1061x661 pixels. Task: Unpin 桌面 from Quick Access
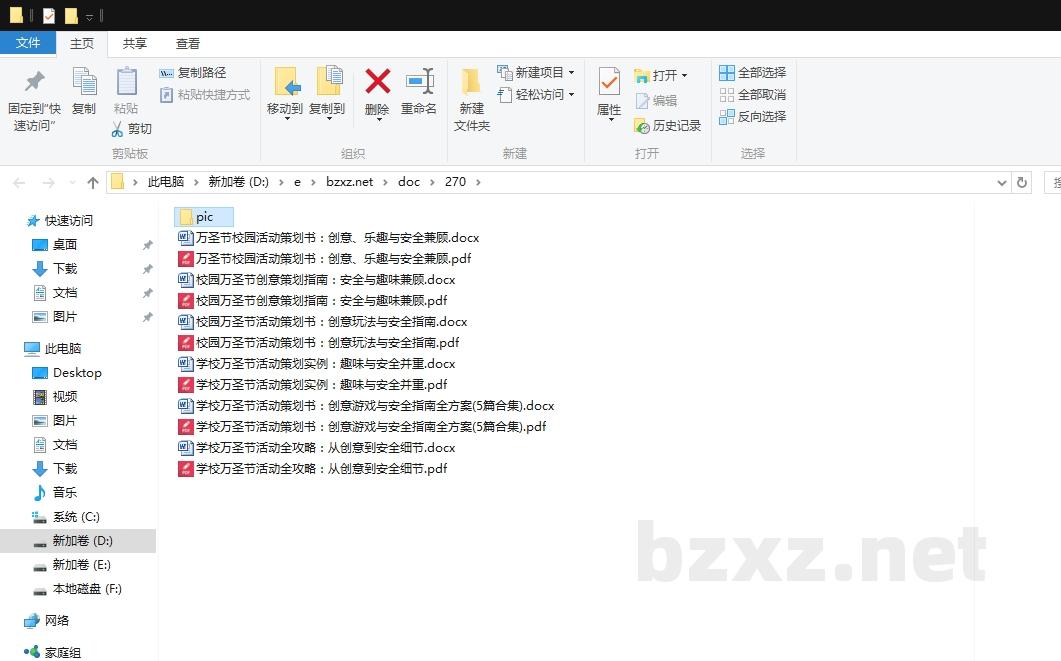coord(147,244)
